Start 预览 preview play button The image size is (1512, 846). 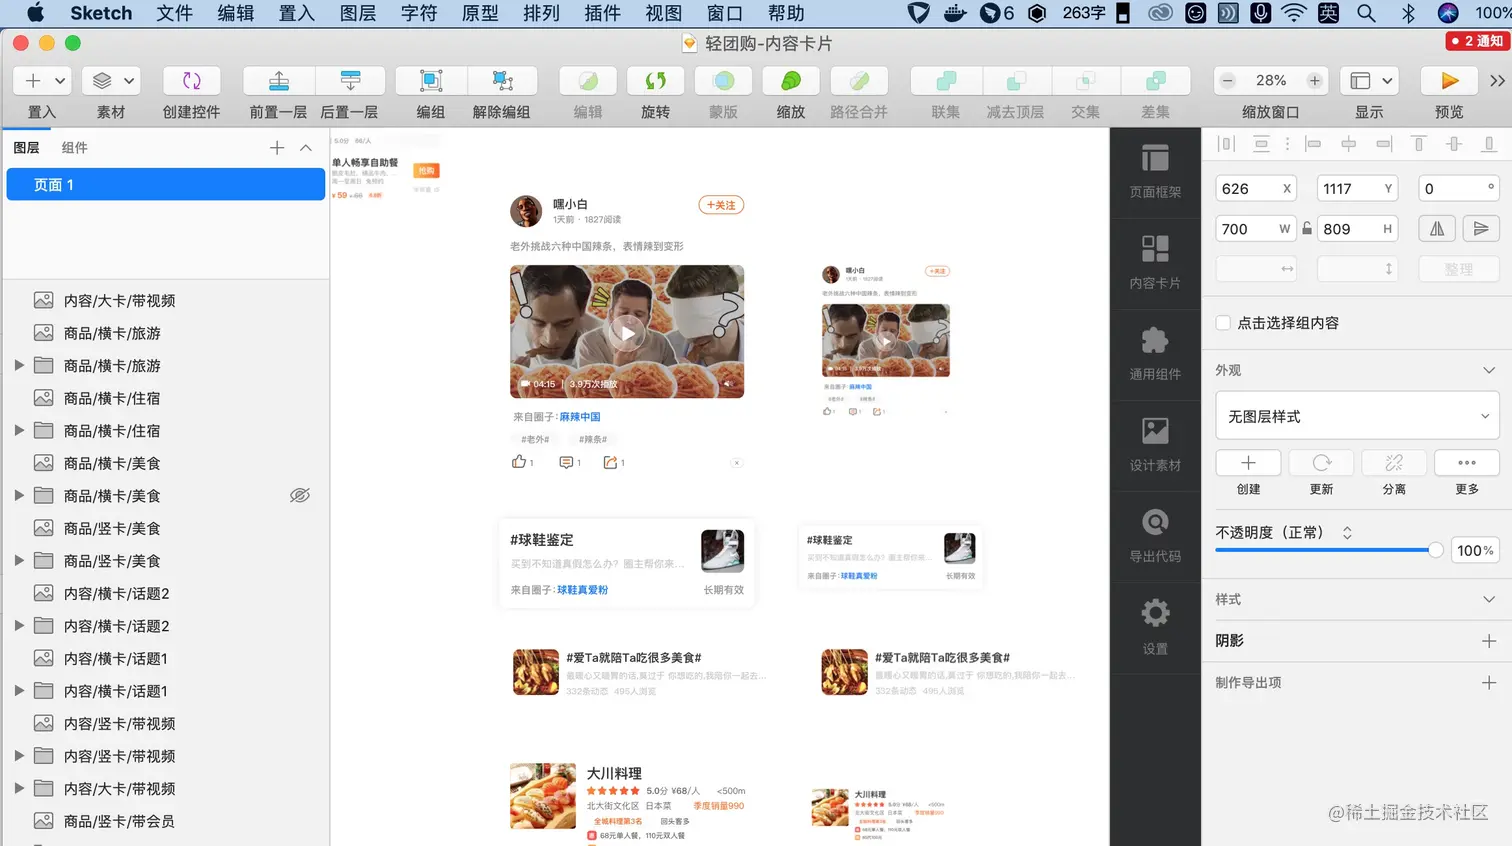click(x=1449, y=81)
